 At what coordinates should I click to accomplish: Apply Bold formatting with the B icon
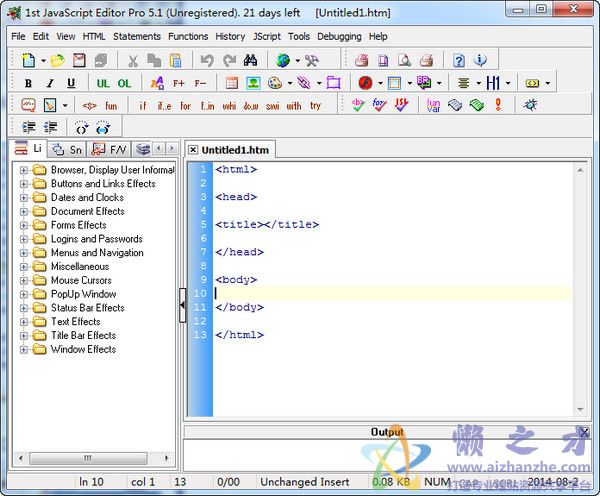click(x=28, y=83)
